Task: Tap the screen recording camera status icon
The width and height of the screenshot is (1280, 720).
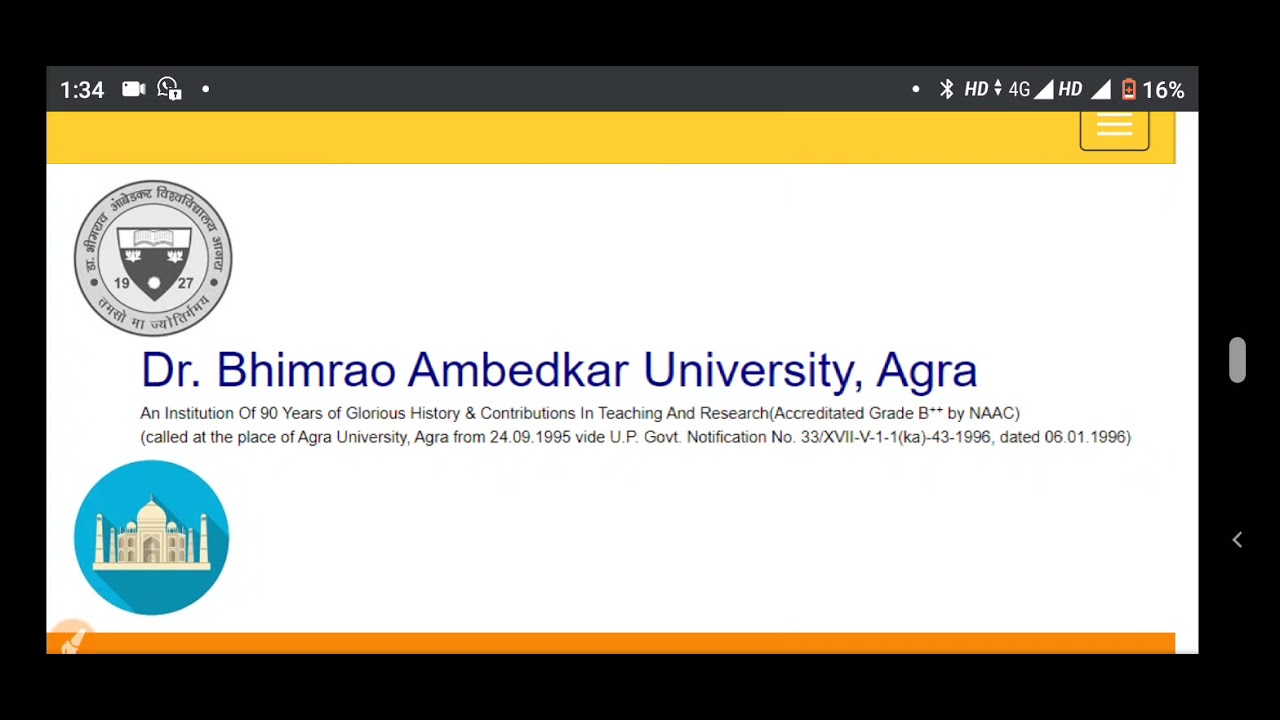Action: coord(133,89)
